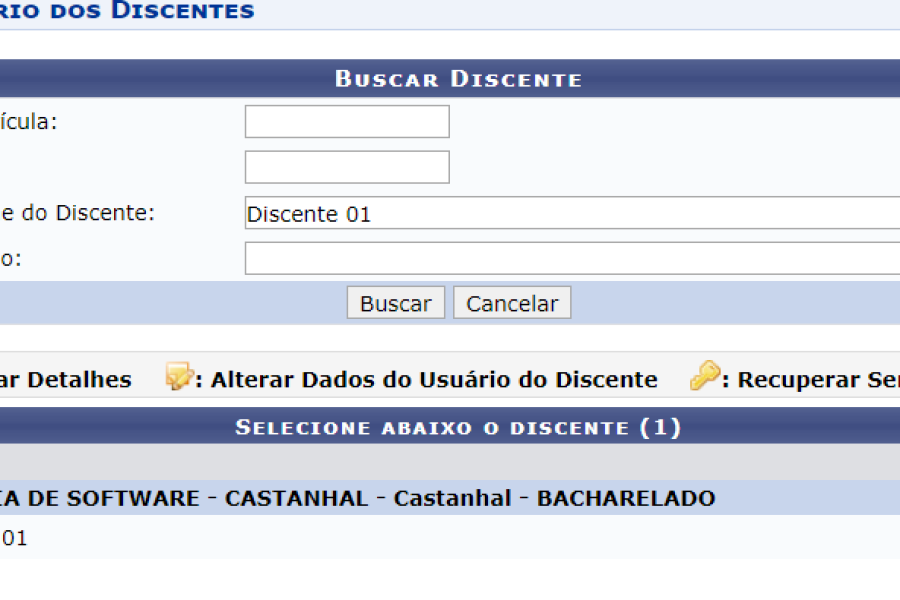Click the Alterar Dados do Usuário do Discente label
This screenshot has width=900, height=600.
point(434,380)
